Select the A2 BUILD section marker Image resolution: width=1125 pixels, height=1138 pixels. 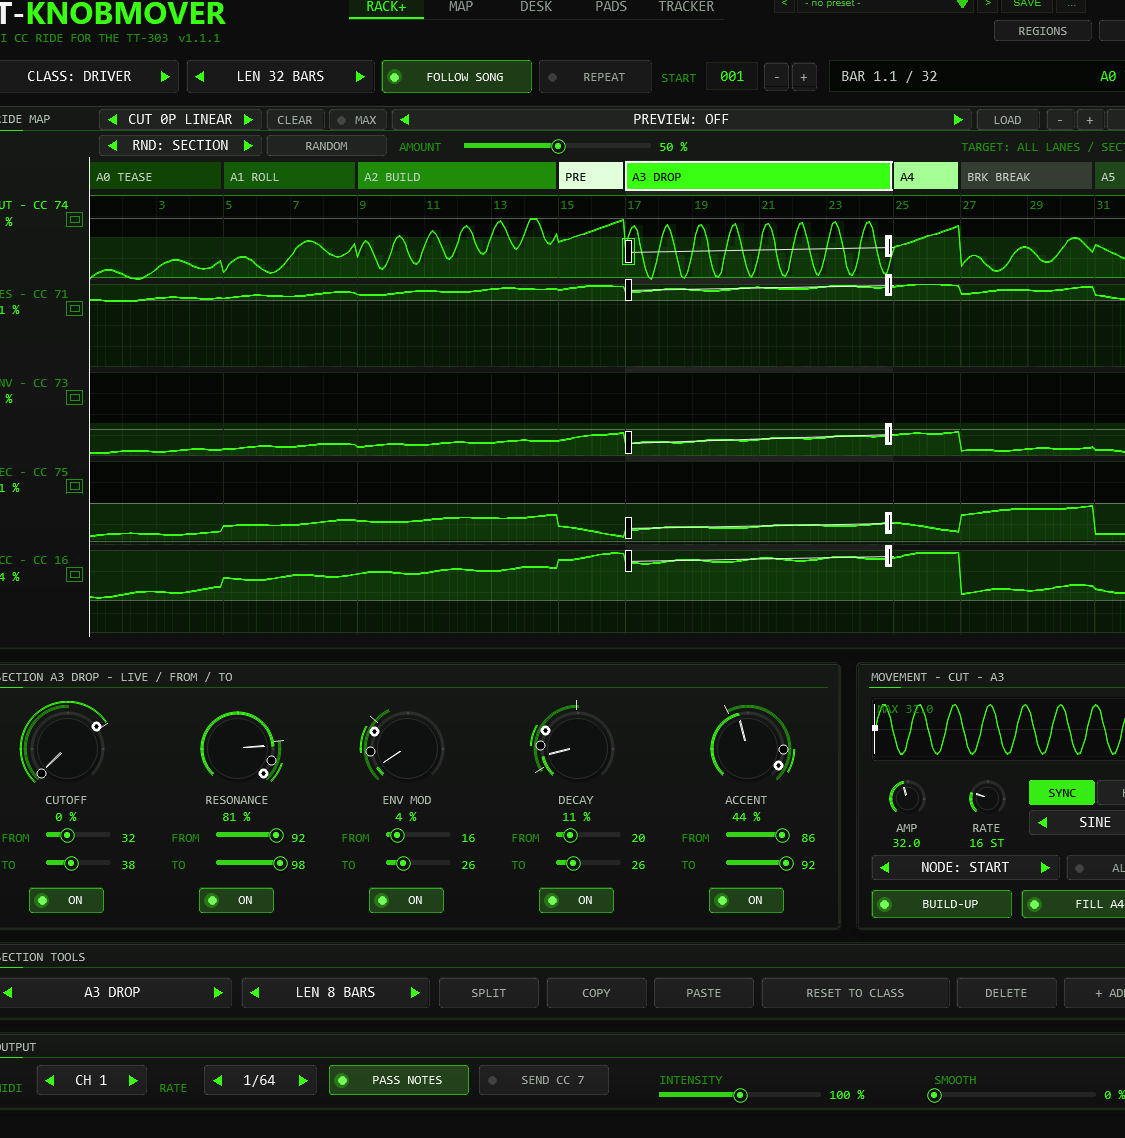(x=457, y=177)
